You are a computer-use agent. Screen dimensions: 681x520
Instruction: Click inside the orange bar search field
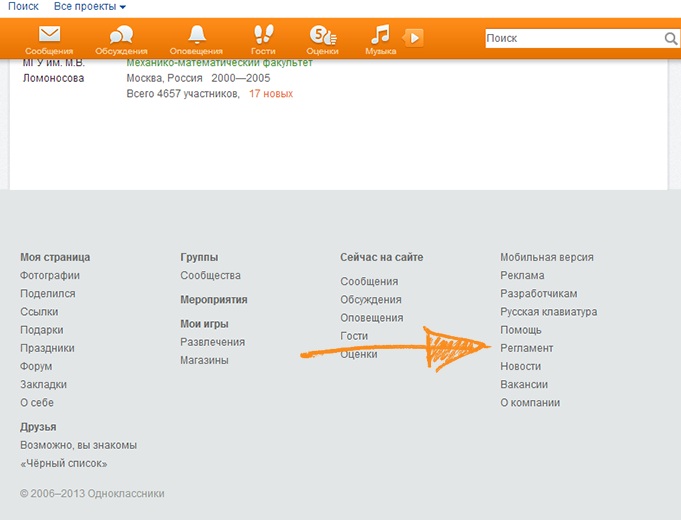(572, 39)
